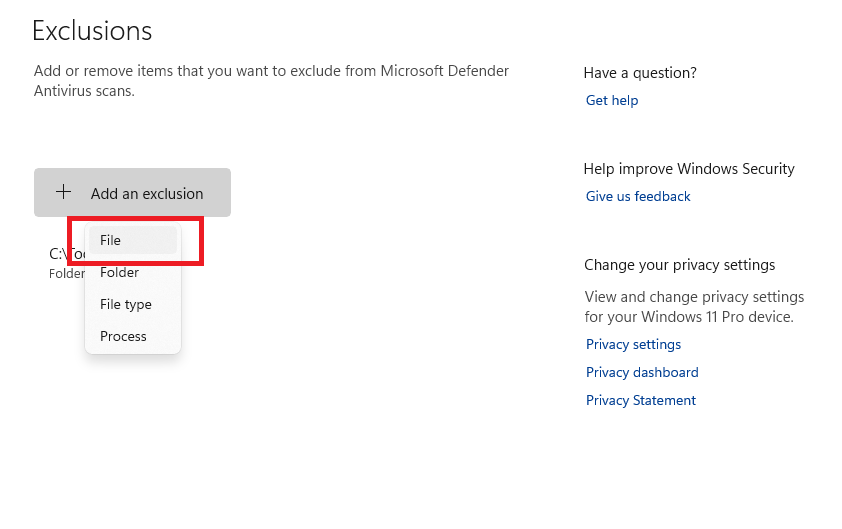Open the Add an exclusion dropdown button
The width and height of the screenshot is (842, 529).
tap(132, 193)
